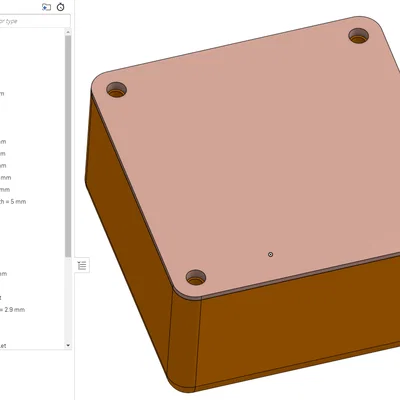
Task: Click the small point marker on lid face
Action: coord(270,254)
